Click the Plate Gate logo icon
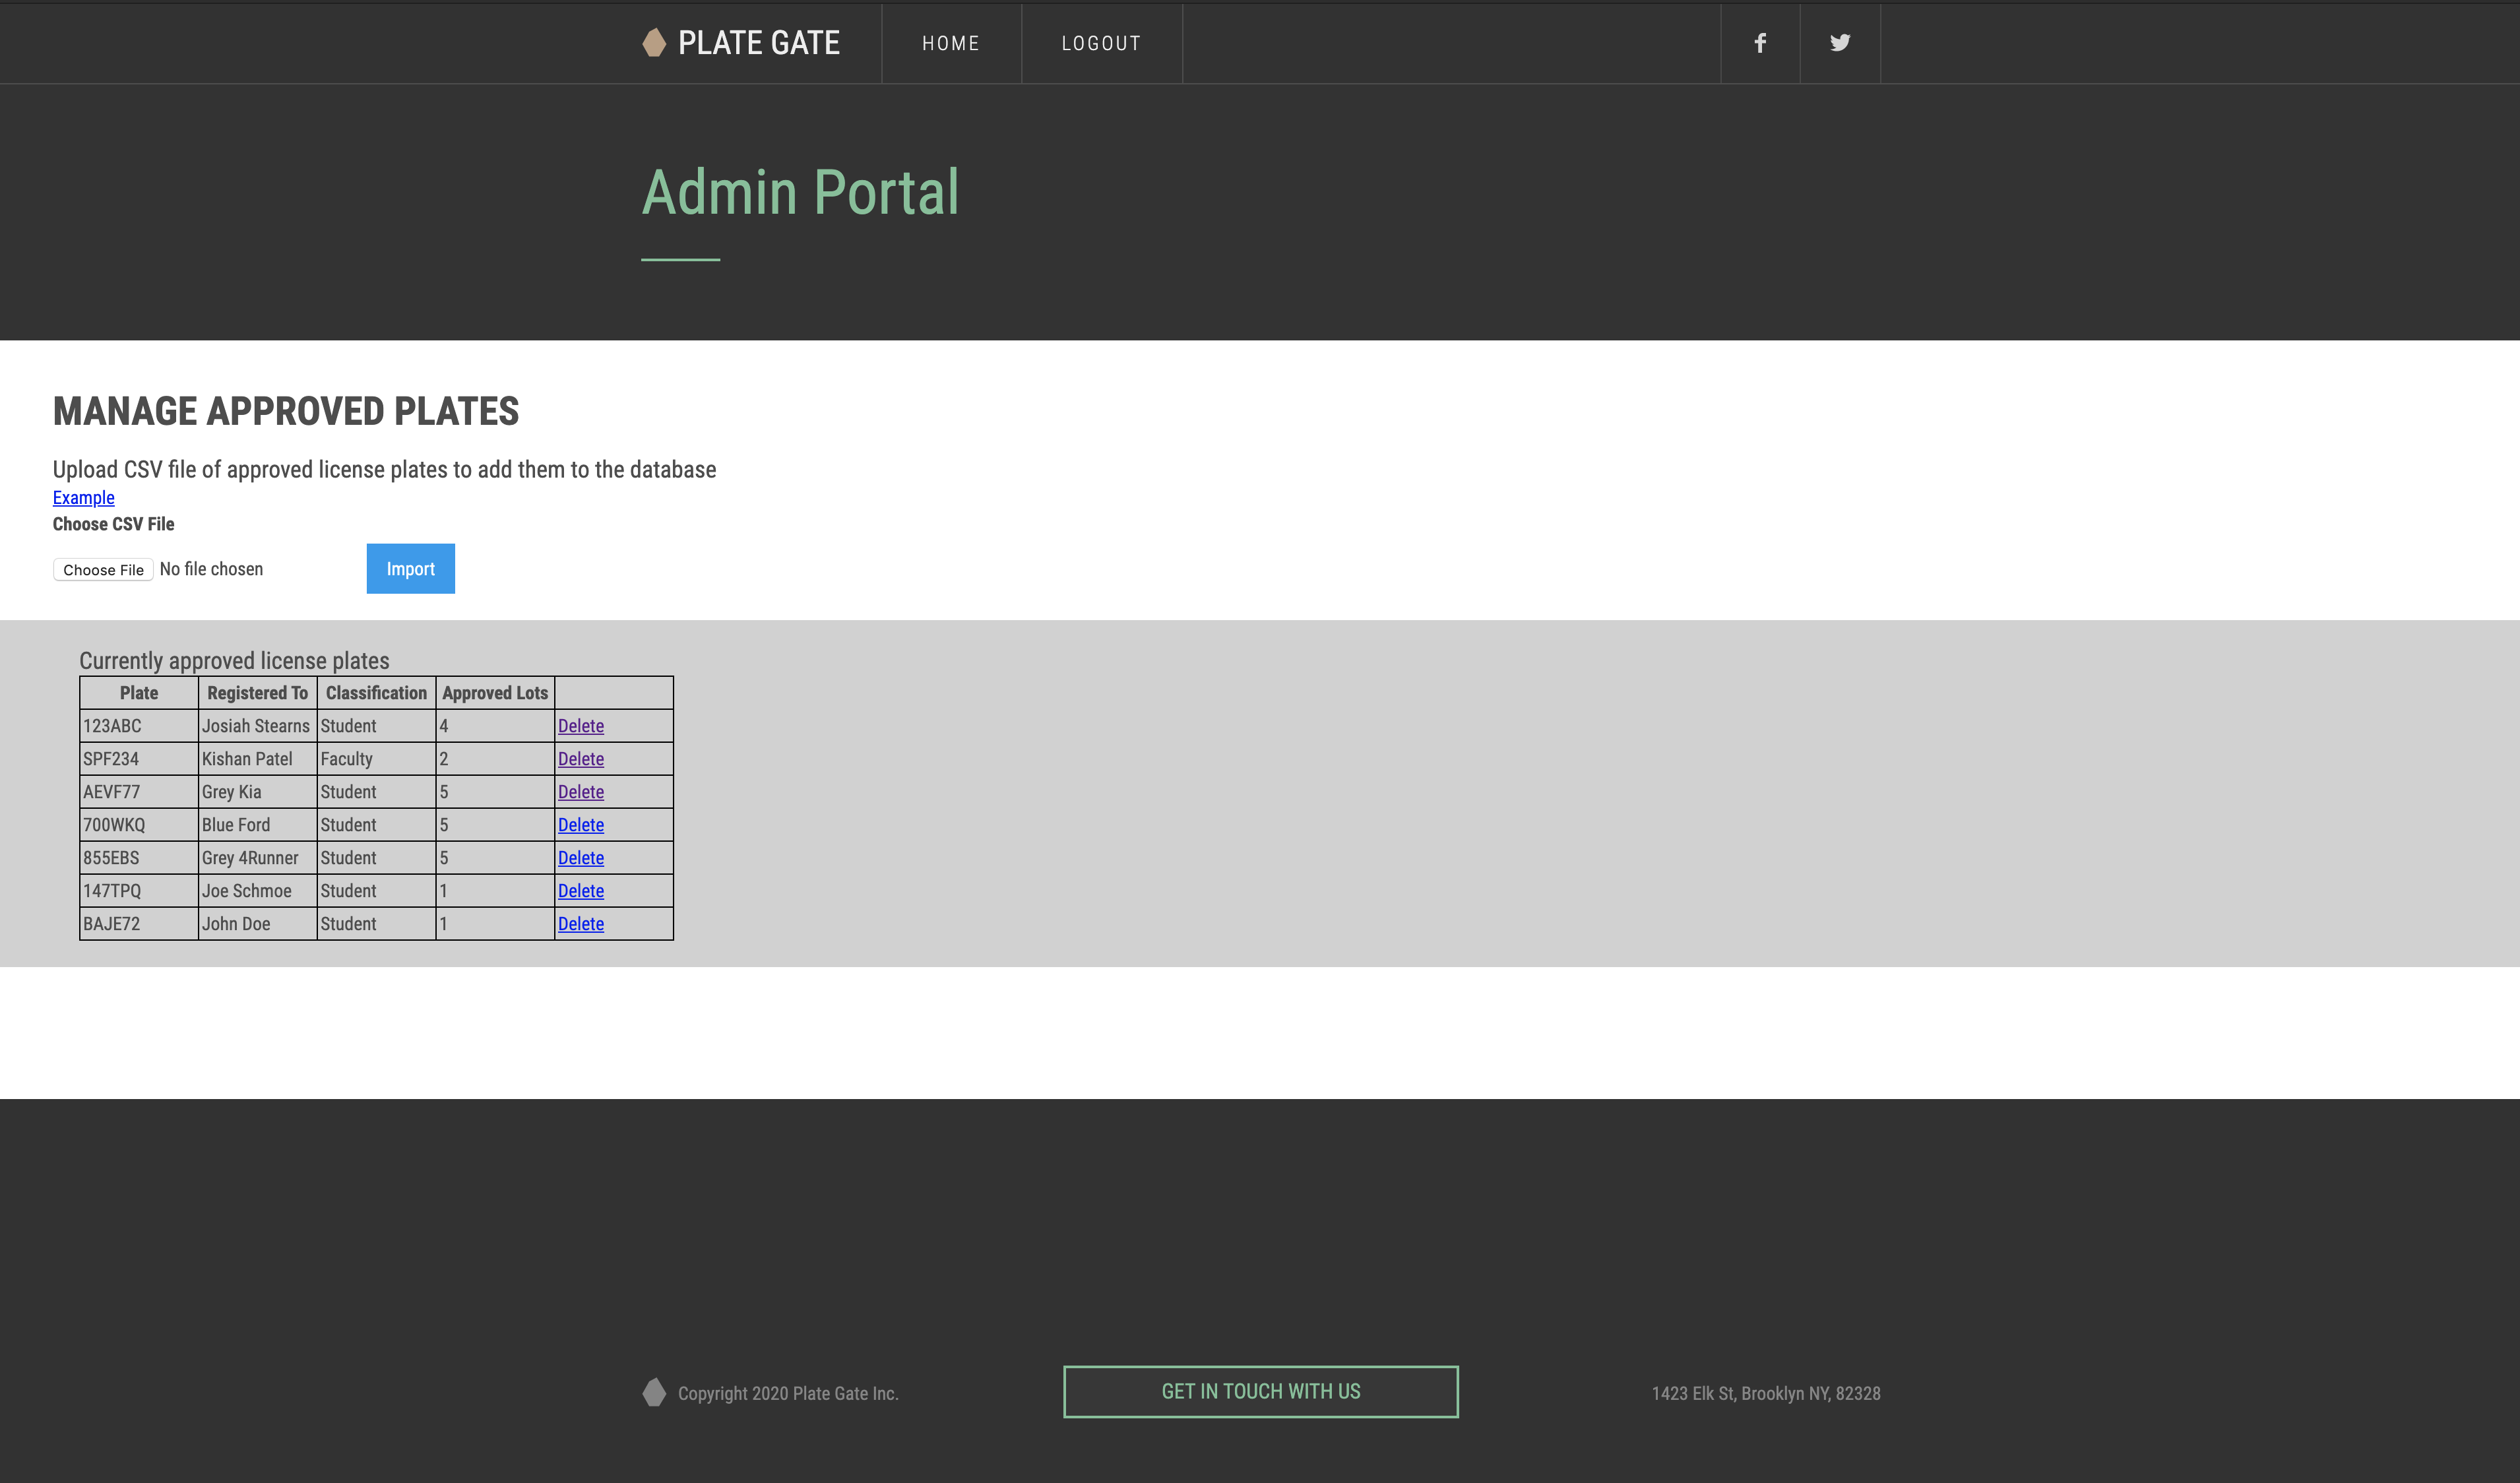2520x1483 pixels. 654,43
